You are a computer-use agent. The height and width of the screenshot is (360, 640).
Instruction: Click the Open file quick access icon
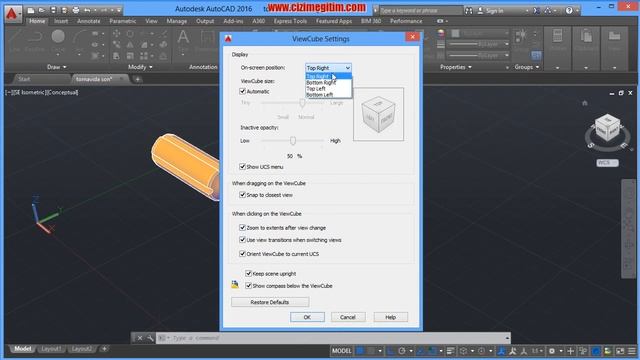click(x=42, y=10)
